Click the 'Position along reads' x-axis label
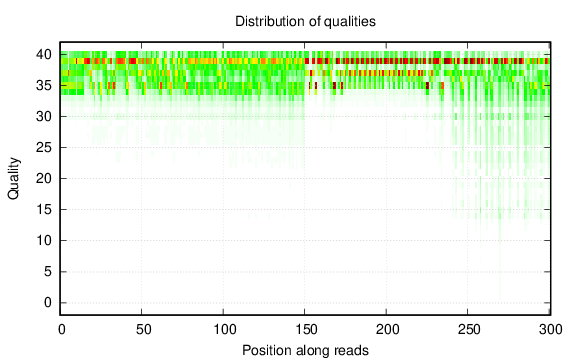The width and height of the screenshot is (576, 360). pos(305,350)
